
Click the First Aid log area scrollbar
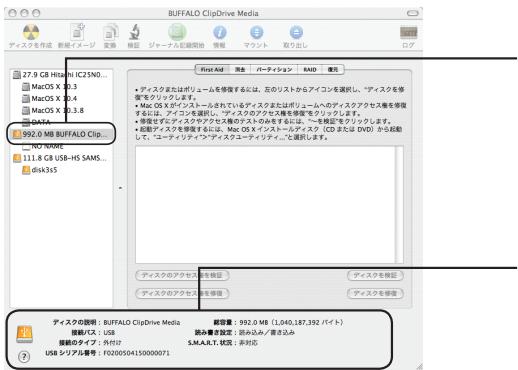pos(399,205)
